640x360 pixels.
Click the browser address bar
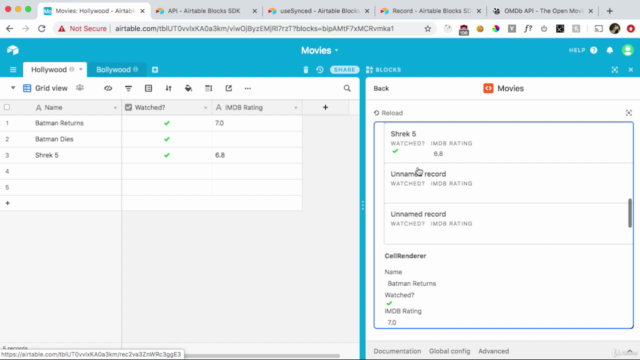pyautogui.click(x=254, y=29)
